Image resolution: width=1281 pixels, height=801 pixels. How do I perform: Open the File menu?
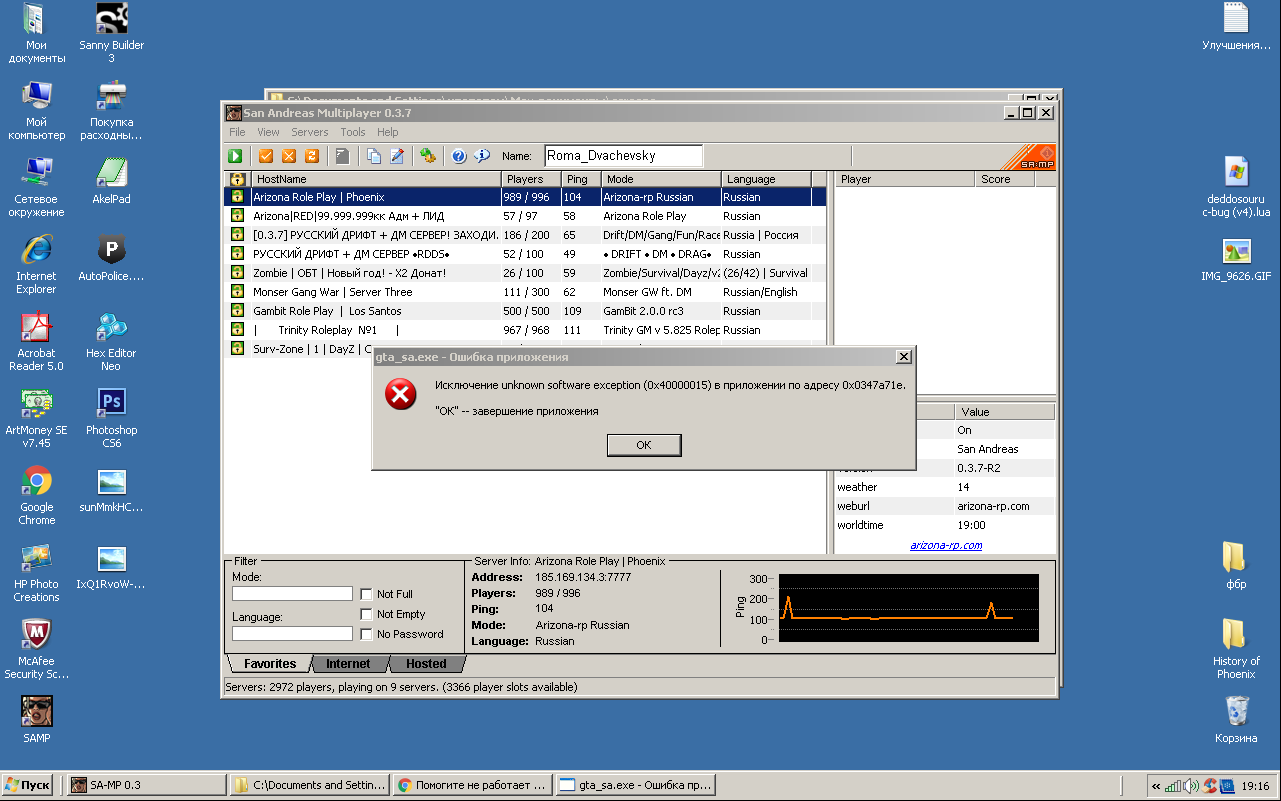(x=237, y=132)
